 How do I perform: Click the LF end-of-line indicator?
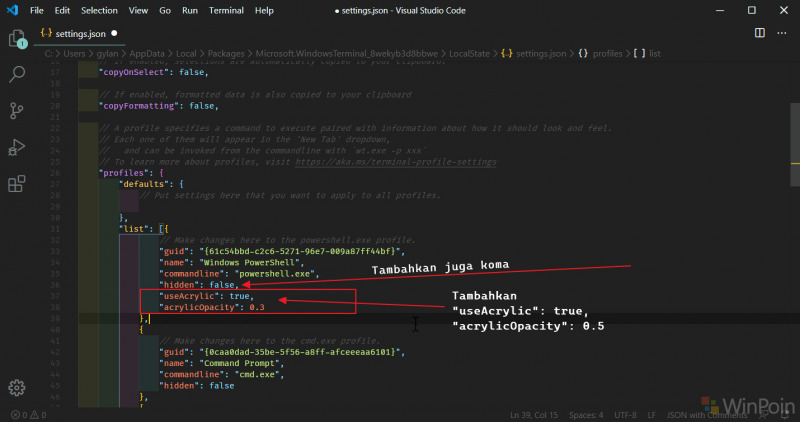point(652,415)
